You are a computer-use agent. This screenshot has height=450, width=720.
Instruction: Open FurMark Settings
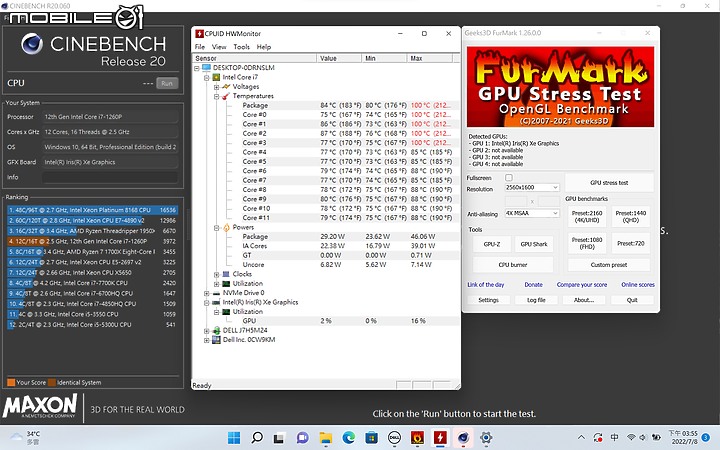(488, 300)
